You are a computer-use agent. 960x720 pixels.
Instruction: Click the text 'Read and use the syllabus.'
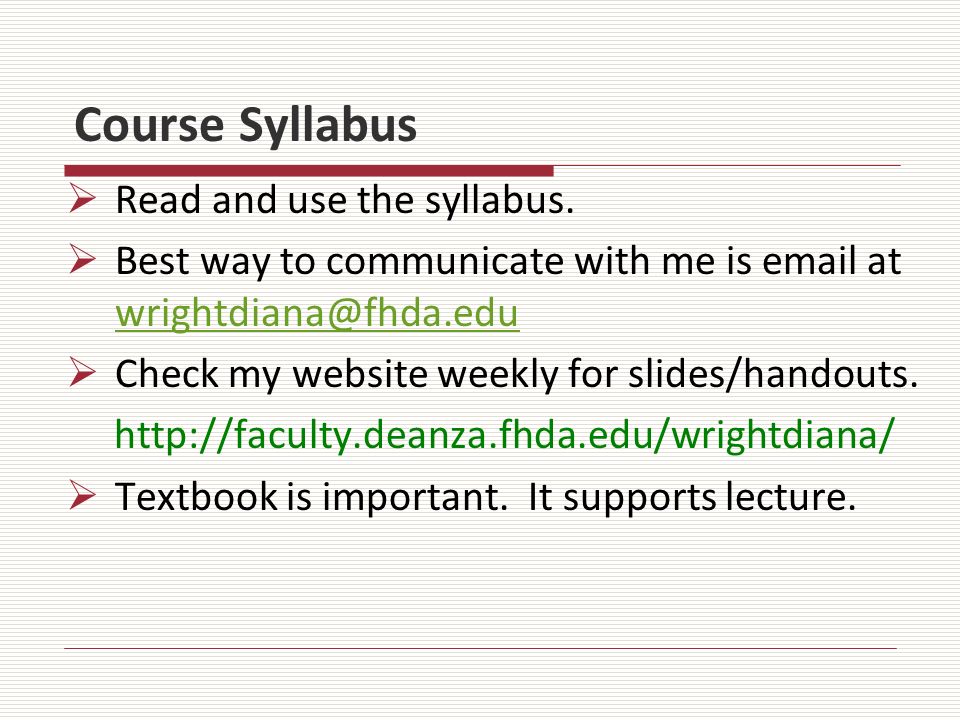(x=345, y=200)
